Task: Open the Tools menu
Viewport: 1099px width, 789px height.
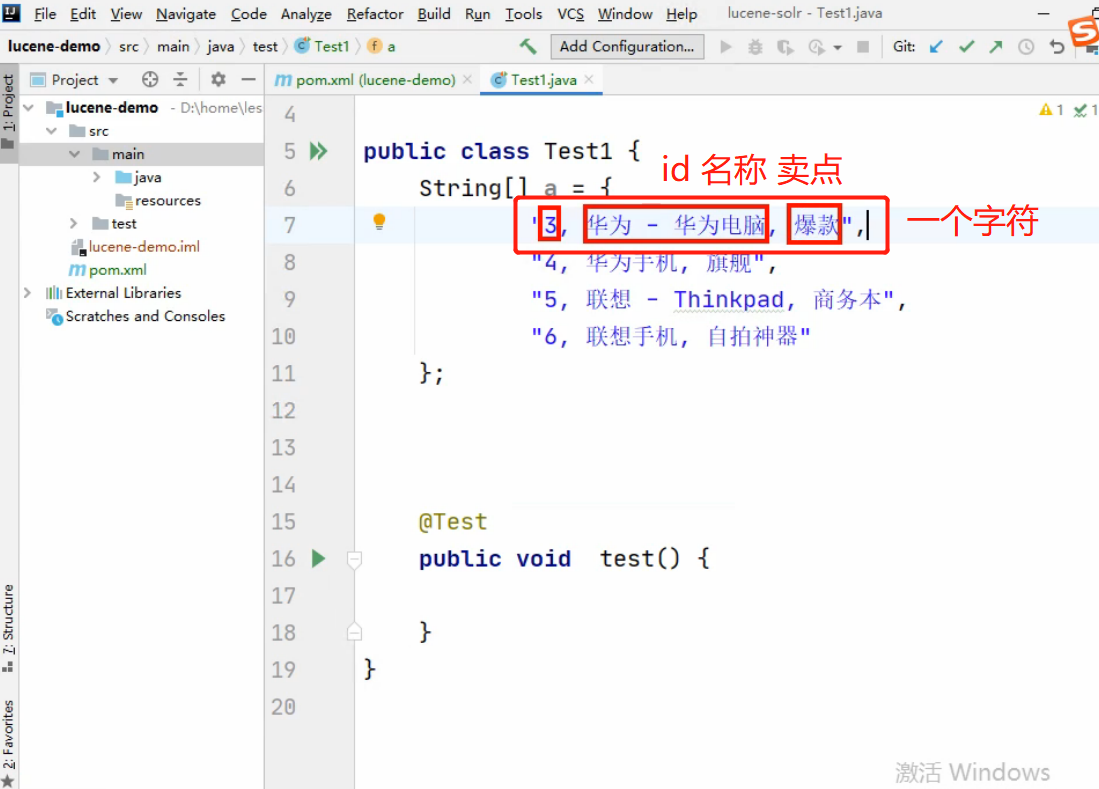Action: 524,14
